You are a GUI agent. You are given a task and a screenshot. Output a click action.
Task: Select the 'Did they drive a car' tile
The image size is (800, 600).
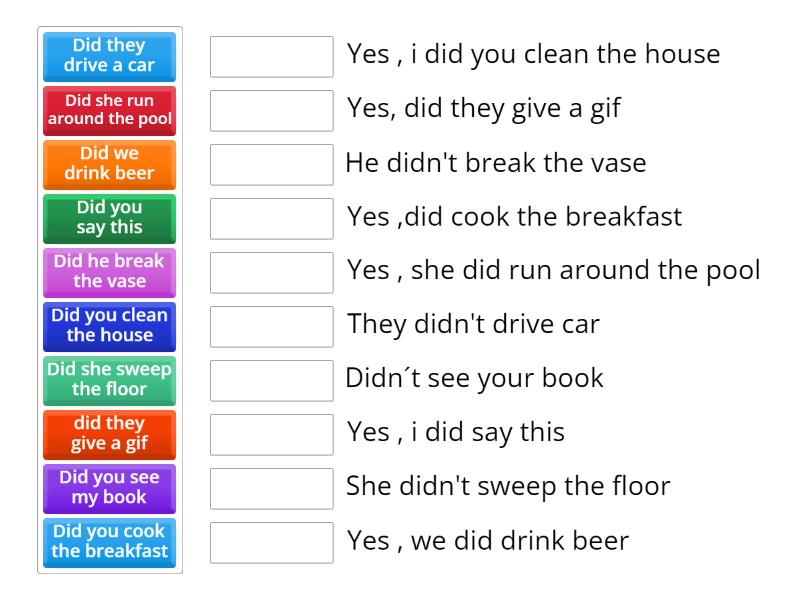[109, 57]
